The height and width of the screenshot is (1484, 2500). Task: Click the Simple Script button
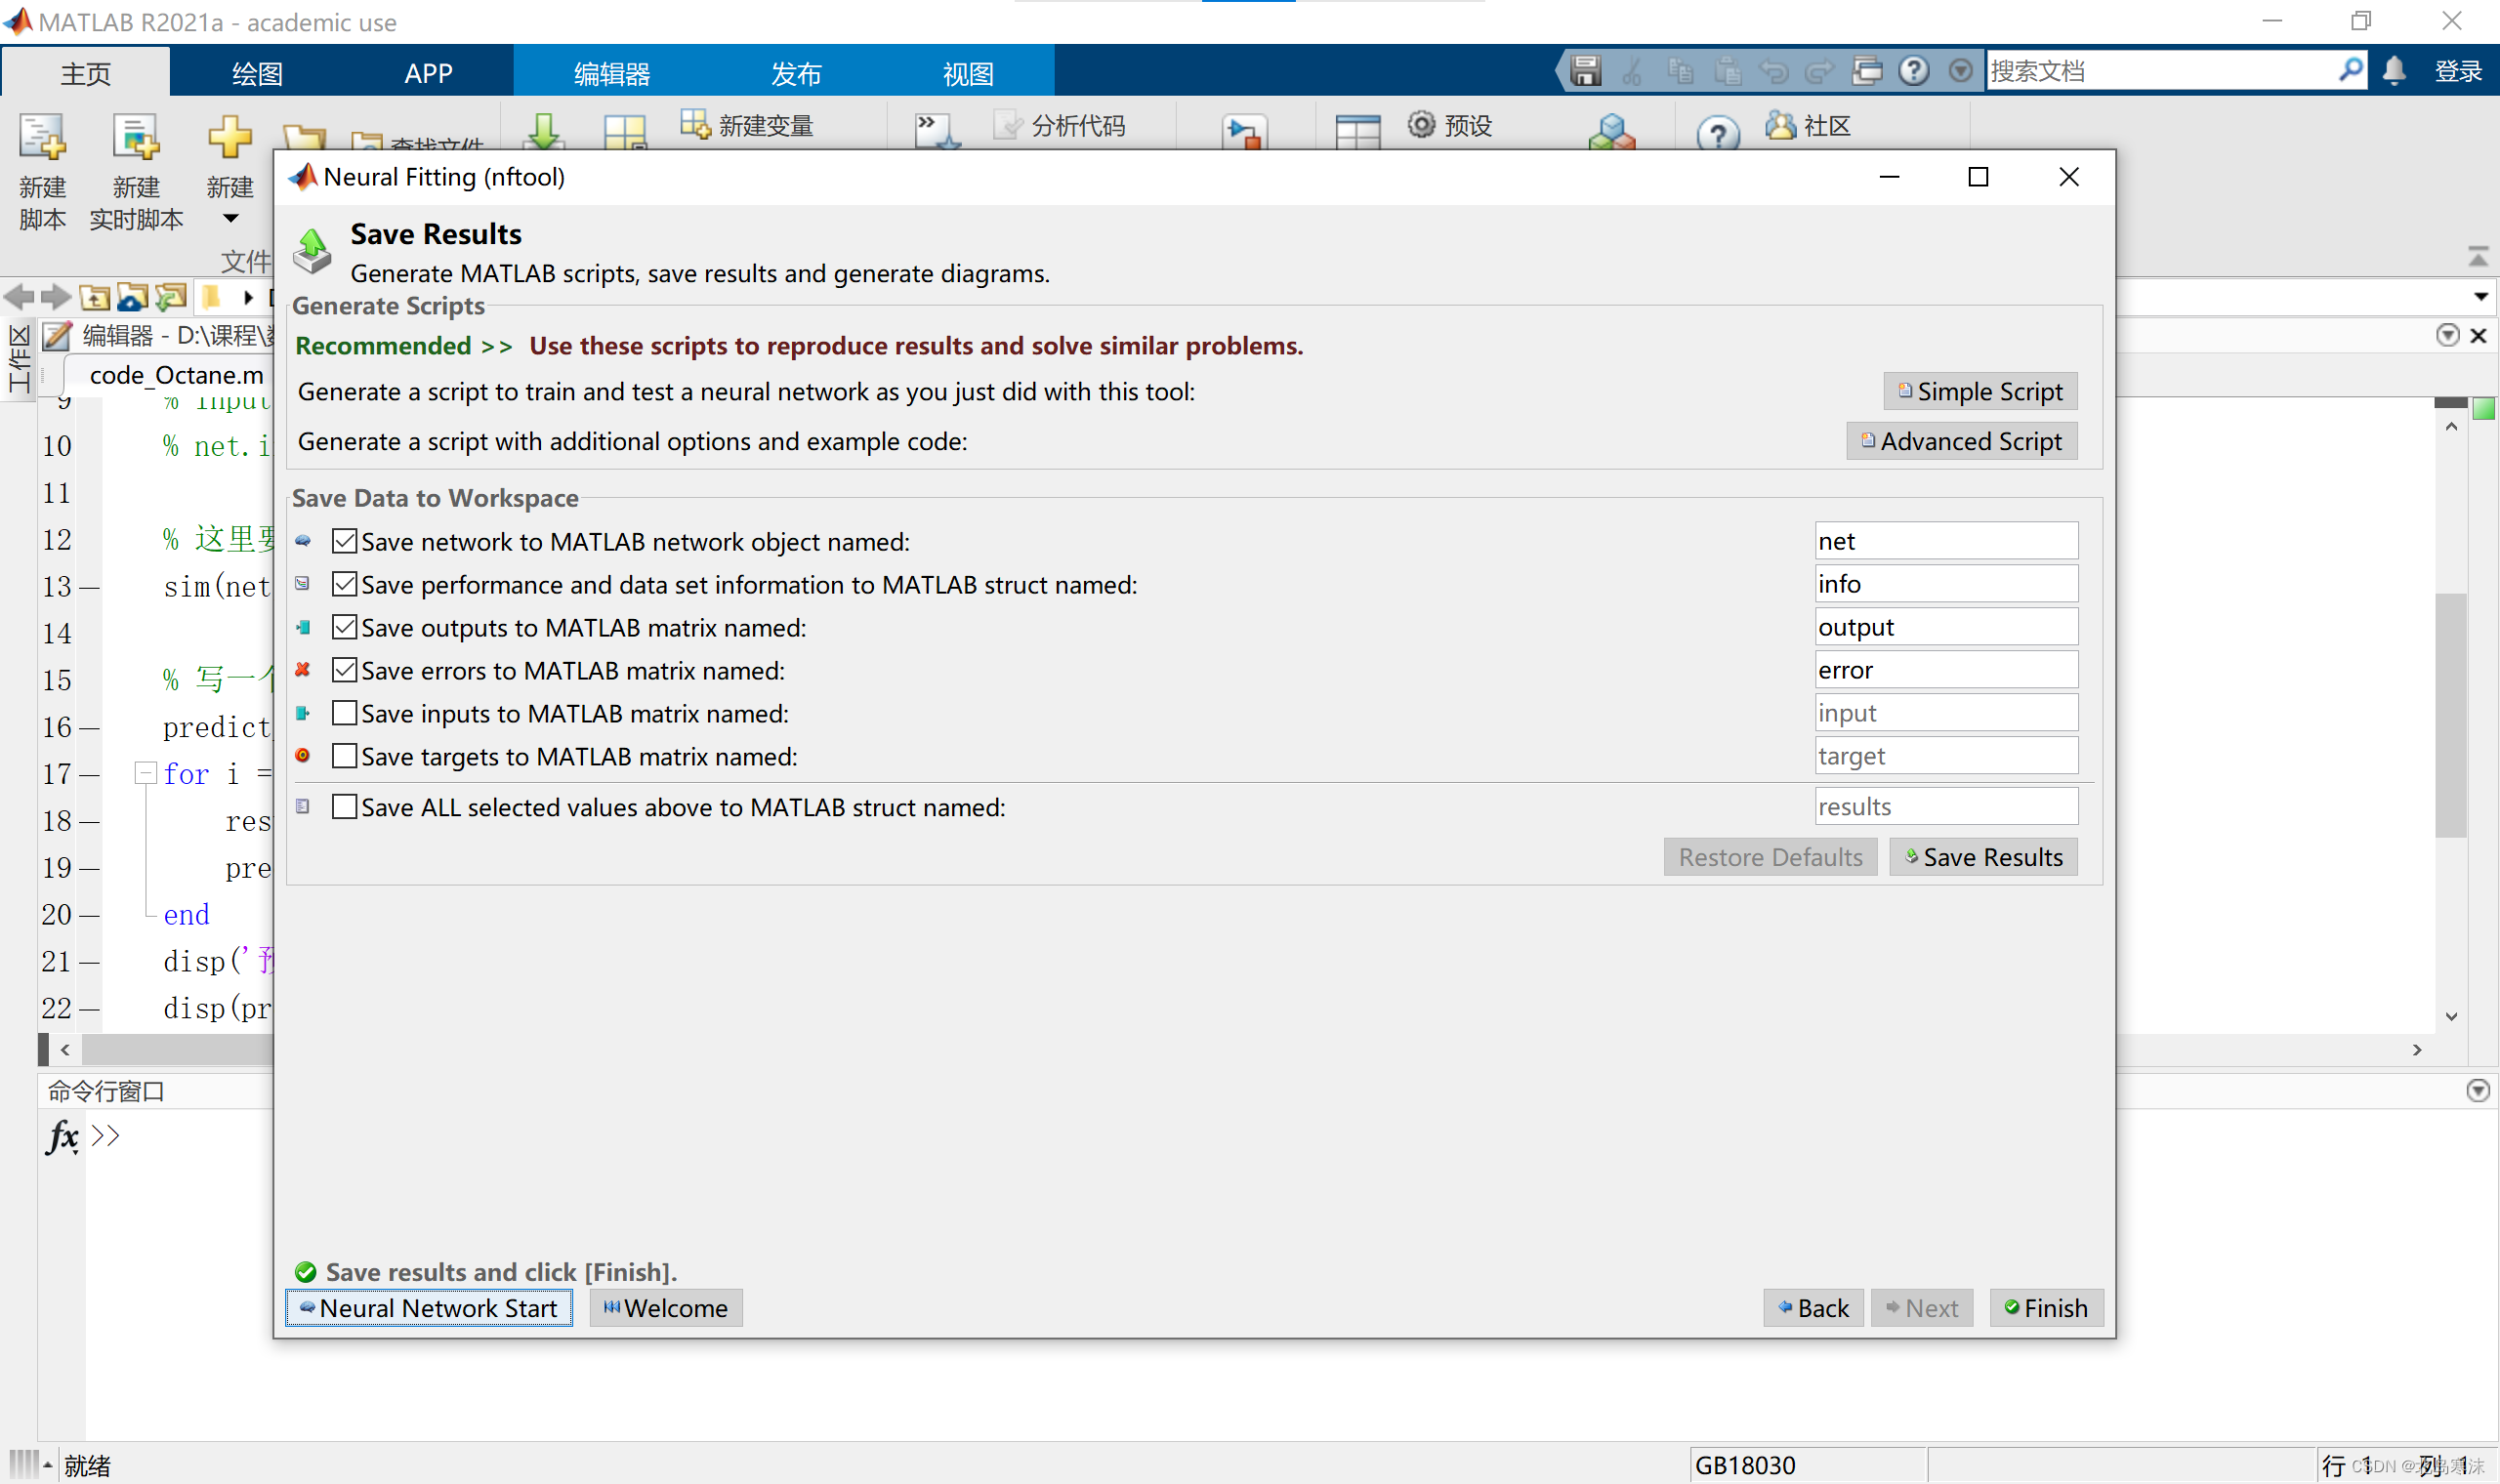click(1980, 391)
